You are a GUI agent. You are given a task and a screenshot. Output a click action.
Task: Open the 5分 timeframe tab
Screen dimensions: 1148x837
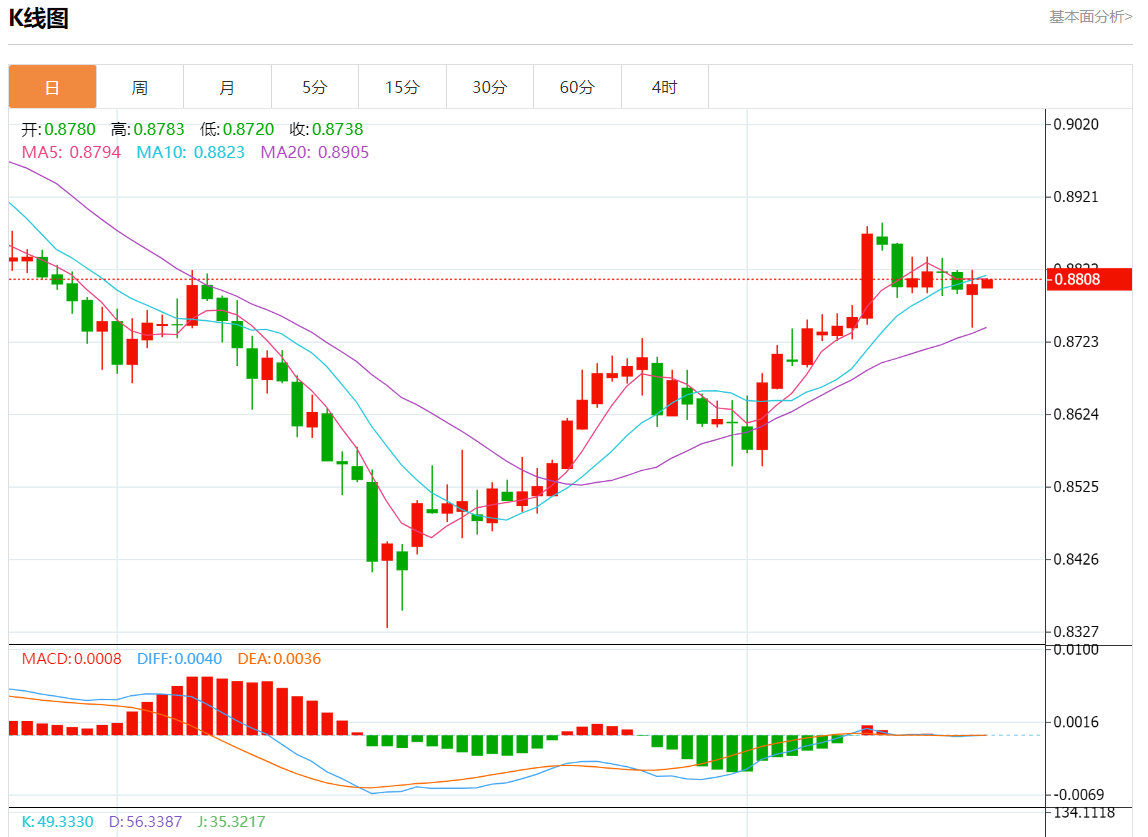[x=315, y=87]
